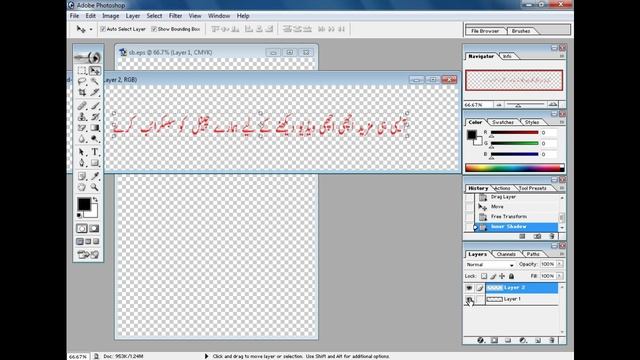
Task: Open the Opacity slider arrow
Action: click(560, 264)
